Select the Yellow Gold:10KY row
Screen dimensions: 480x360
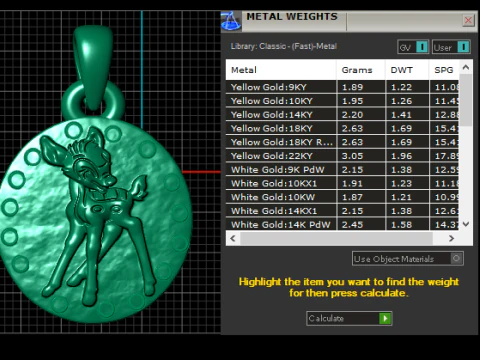[x=342, y=101]
